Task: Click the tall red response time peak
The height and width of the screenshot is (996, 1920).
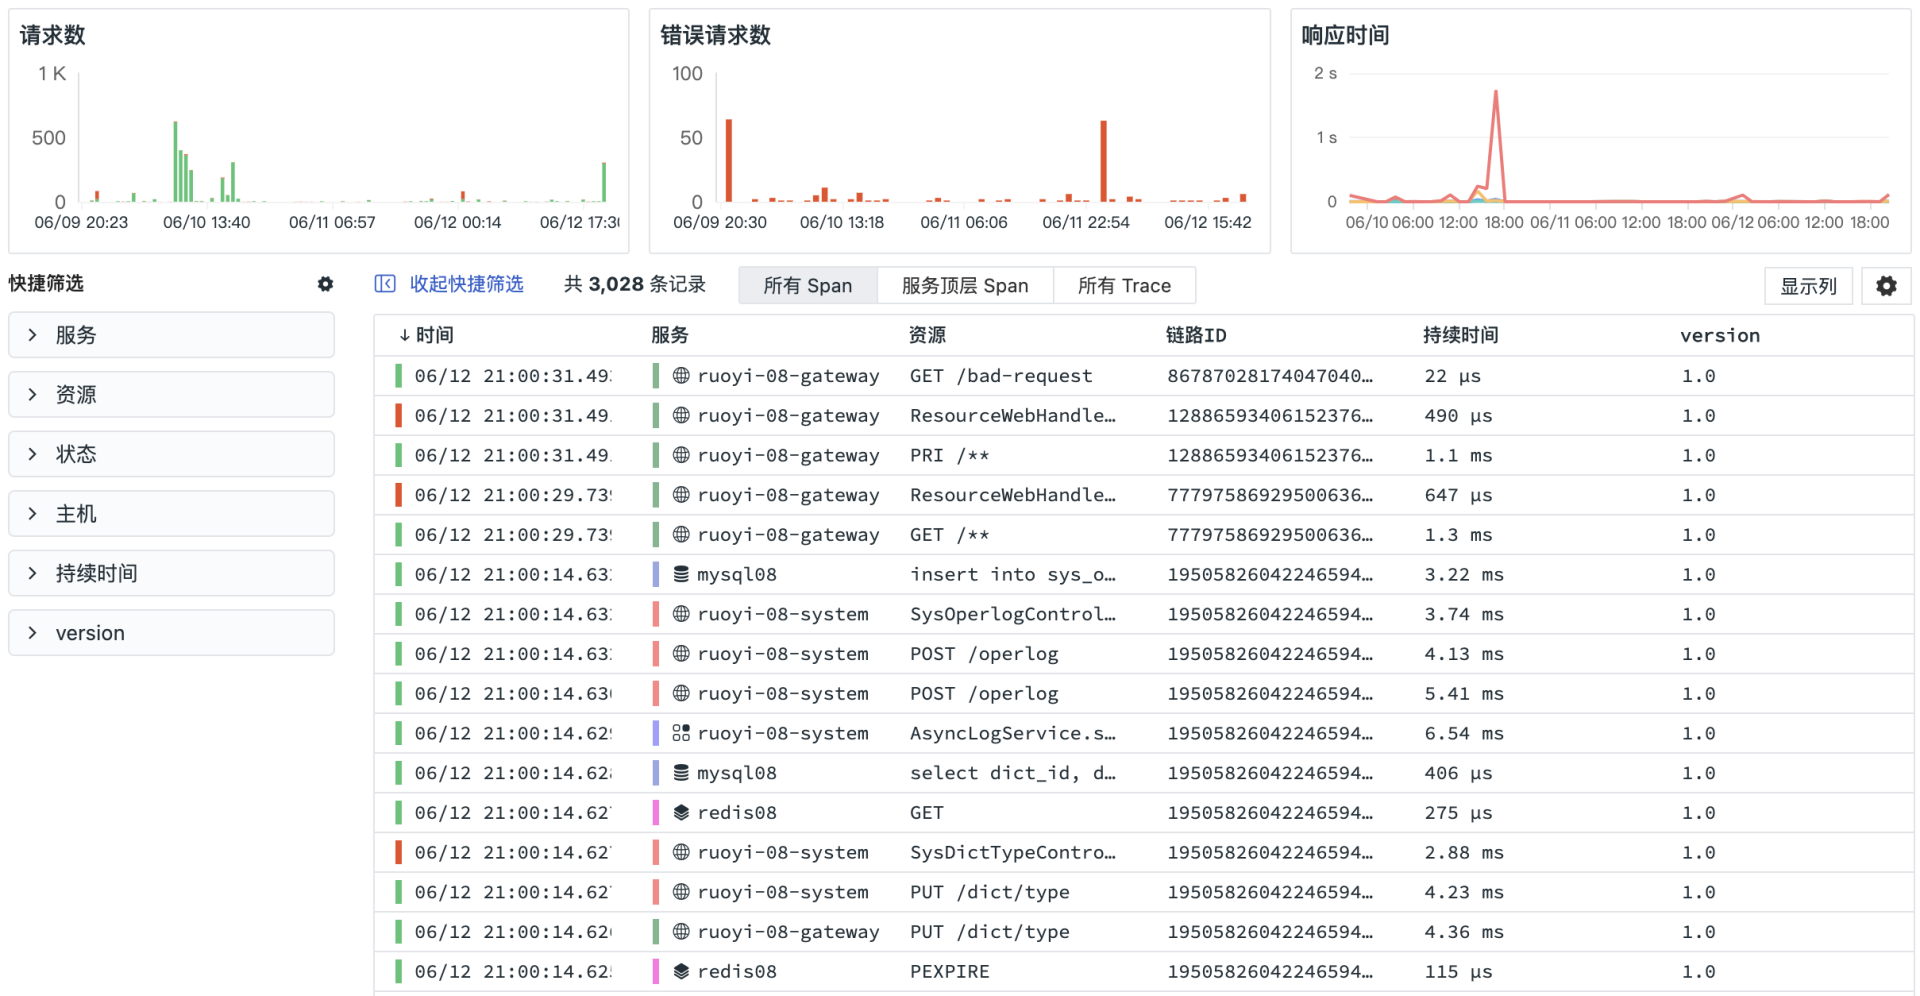Action: pyautogui.click(x=1495, y=94)
